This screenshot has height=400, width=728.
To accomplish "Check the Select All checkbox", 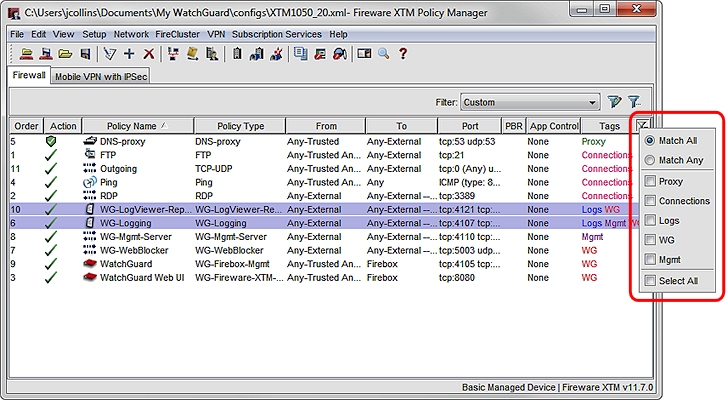I will click(650, 280).
